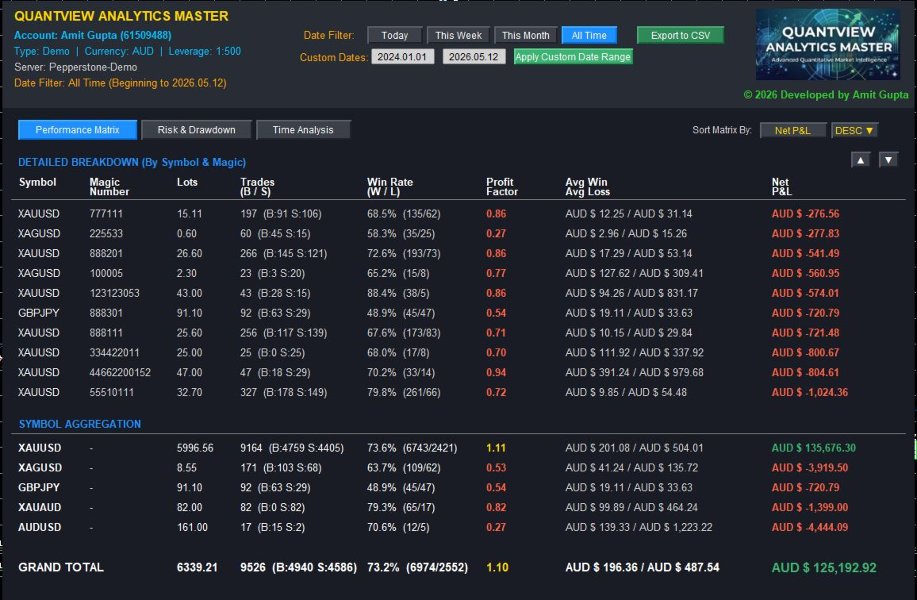This screenshot has width=917, height=600.
Task: Click grand total AUD $ 125,192.92
Action: (824, 568)
